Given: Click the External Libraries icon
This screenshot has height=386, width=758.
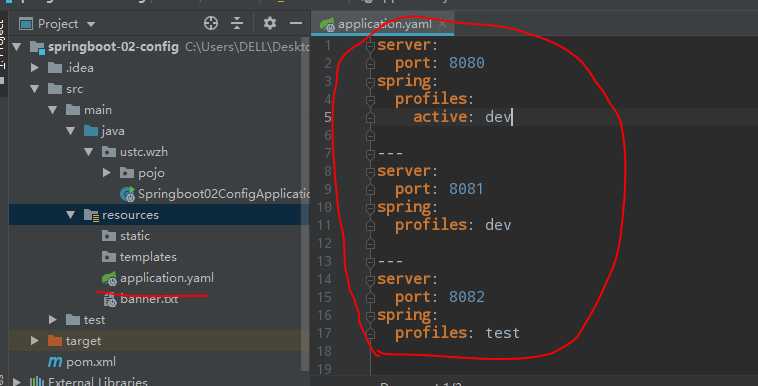Looking at the screenshot, I should [x=37, y=382].
